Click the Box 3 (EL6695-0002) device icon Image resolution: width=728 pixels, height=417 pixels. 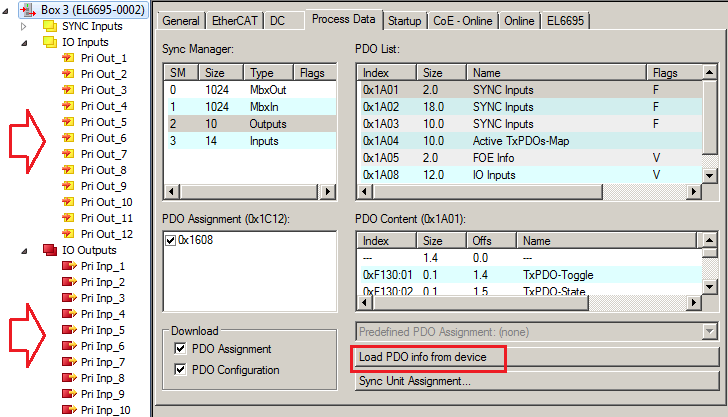[28, 10]
